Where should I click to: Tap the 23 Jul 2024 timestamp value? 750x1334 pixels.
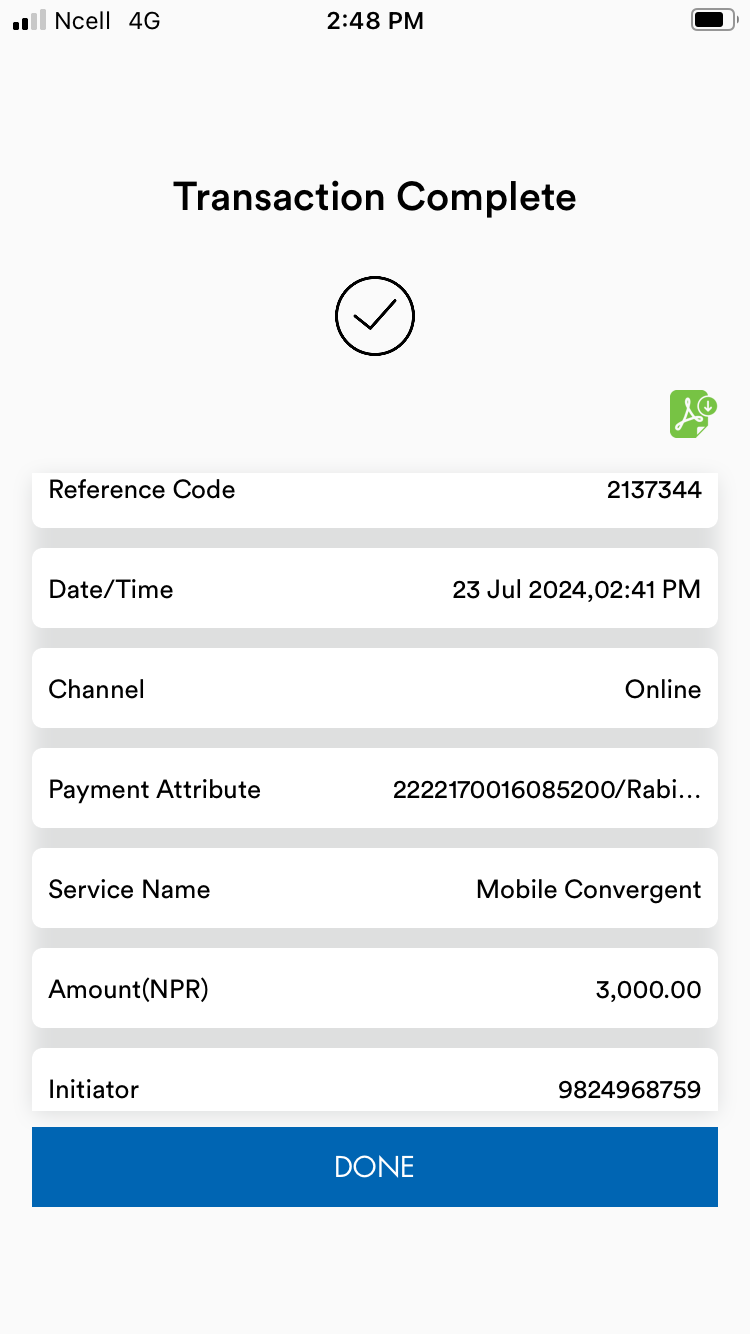tap(577, 589)
